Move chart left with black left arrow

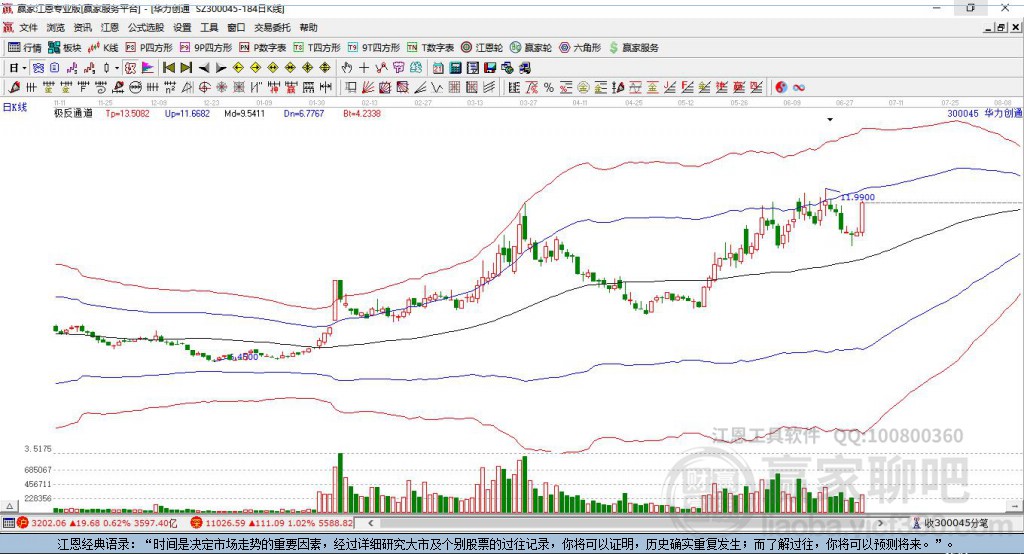(204, 68)
